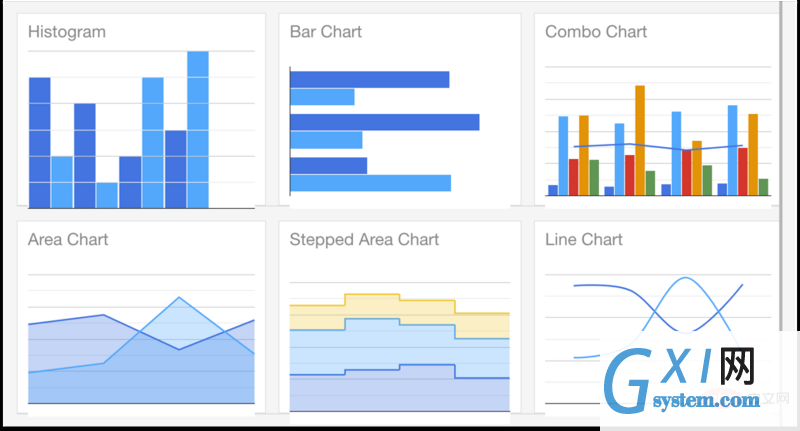Click the Bar Chart title label
Viewport: 800px width, 431px height.
coord(326,32)
